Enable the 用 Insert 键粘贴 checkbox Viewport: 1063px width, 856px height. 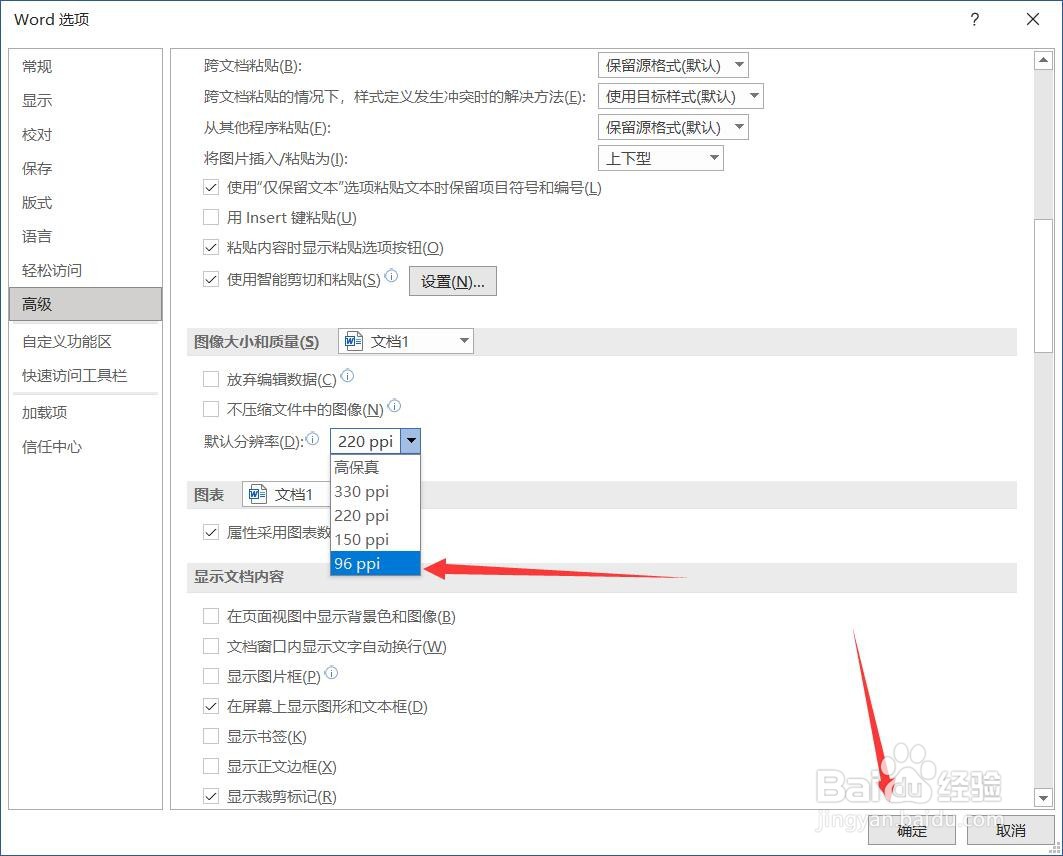tap(211, 217)
